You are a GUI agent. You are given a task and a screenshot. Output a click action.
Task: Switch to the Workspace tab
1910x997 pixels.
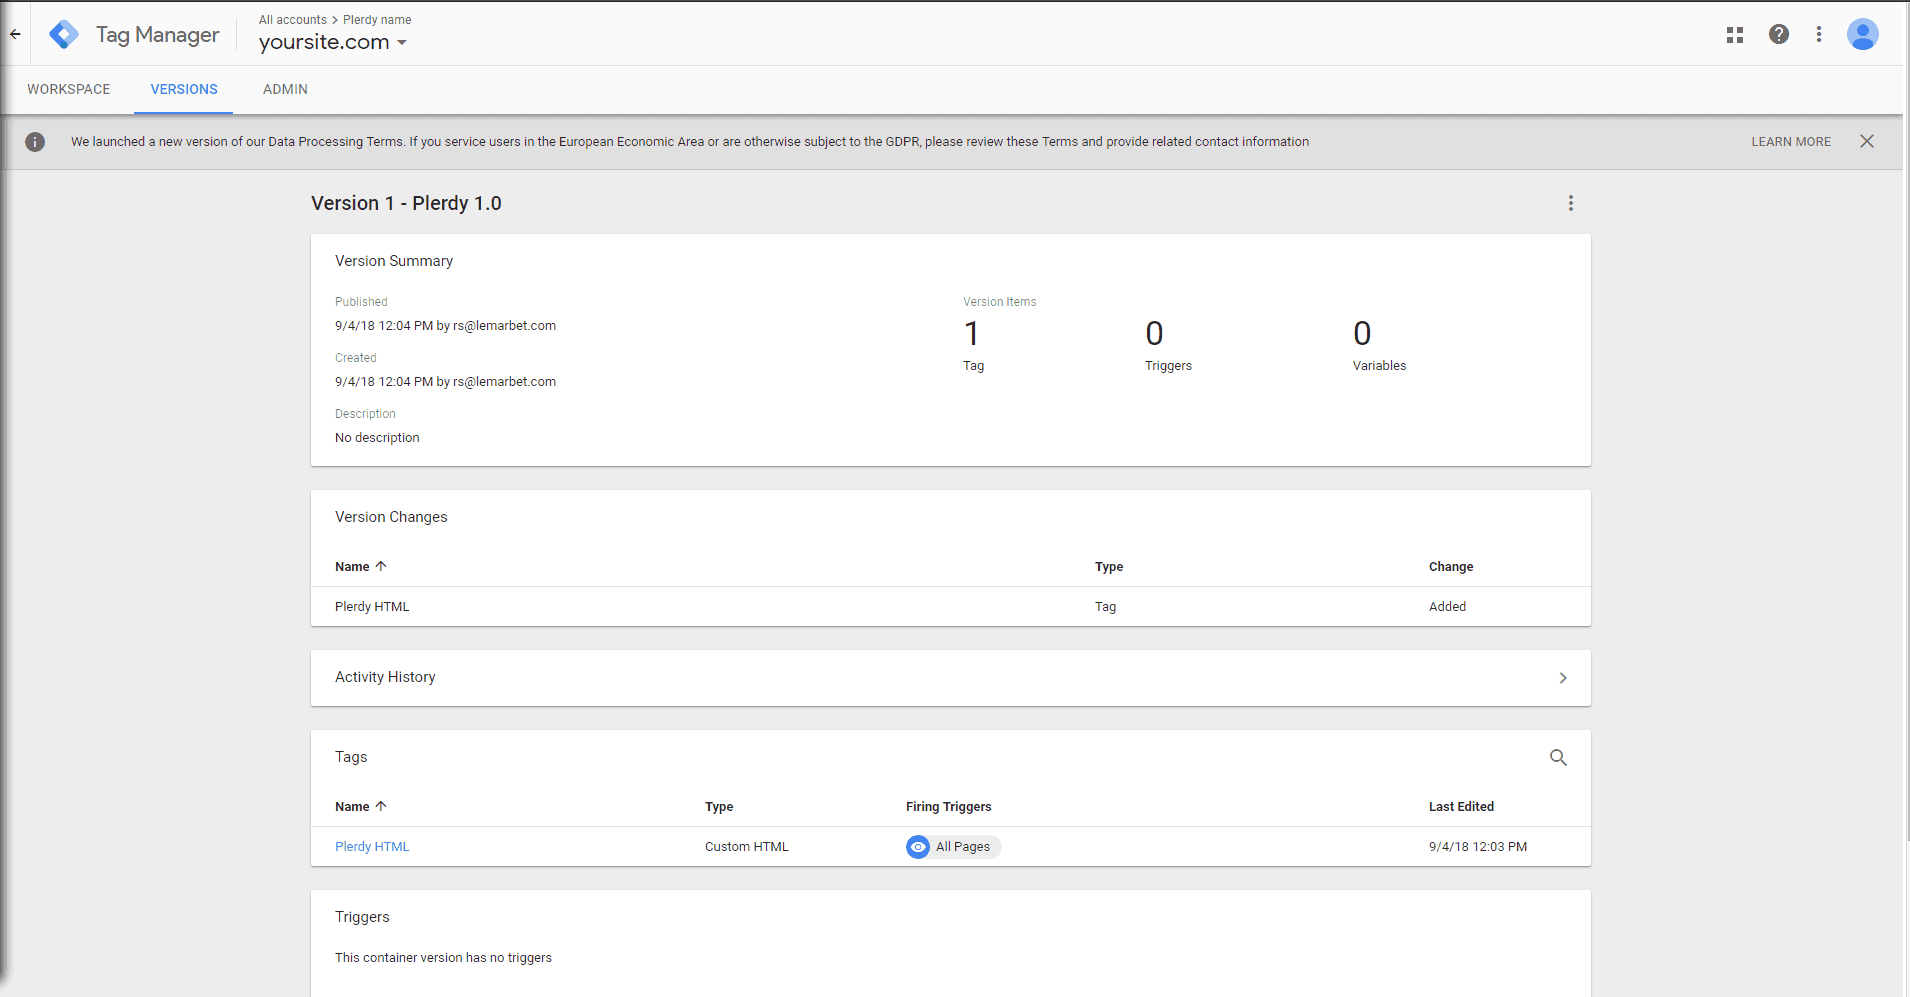69,89
